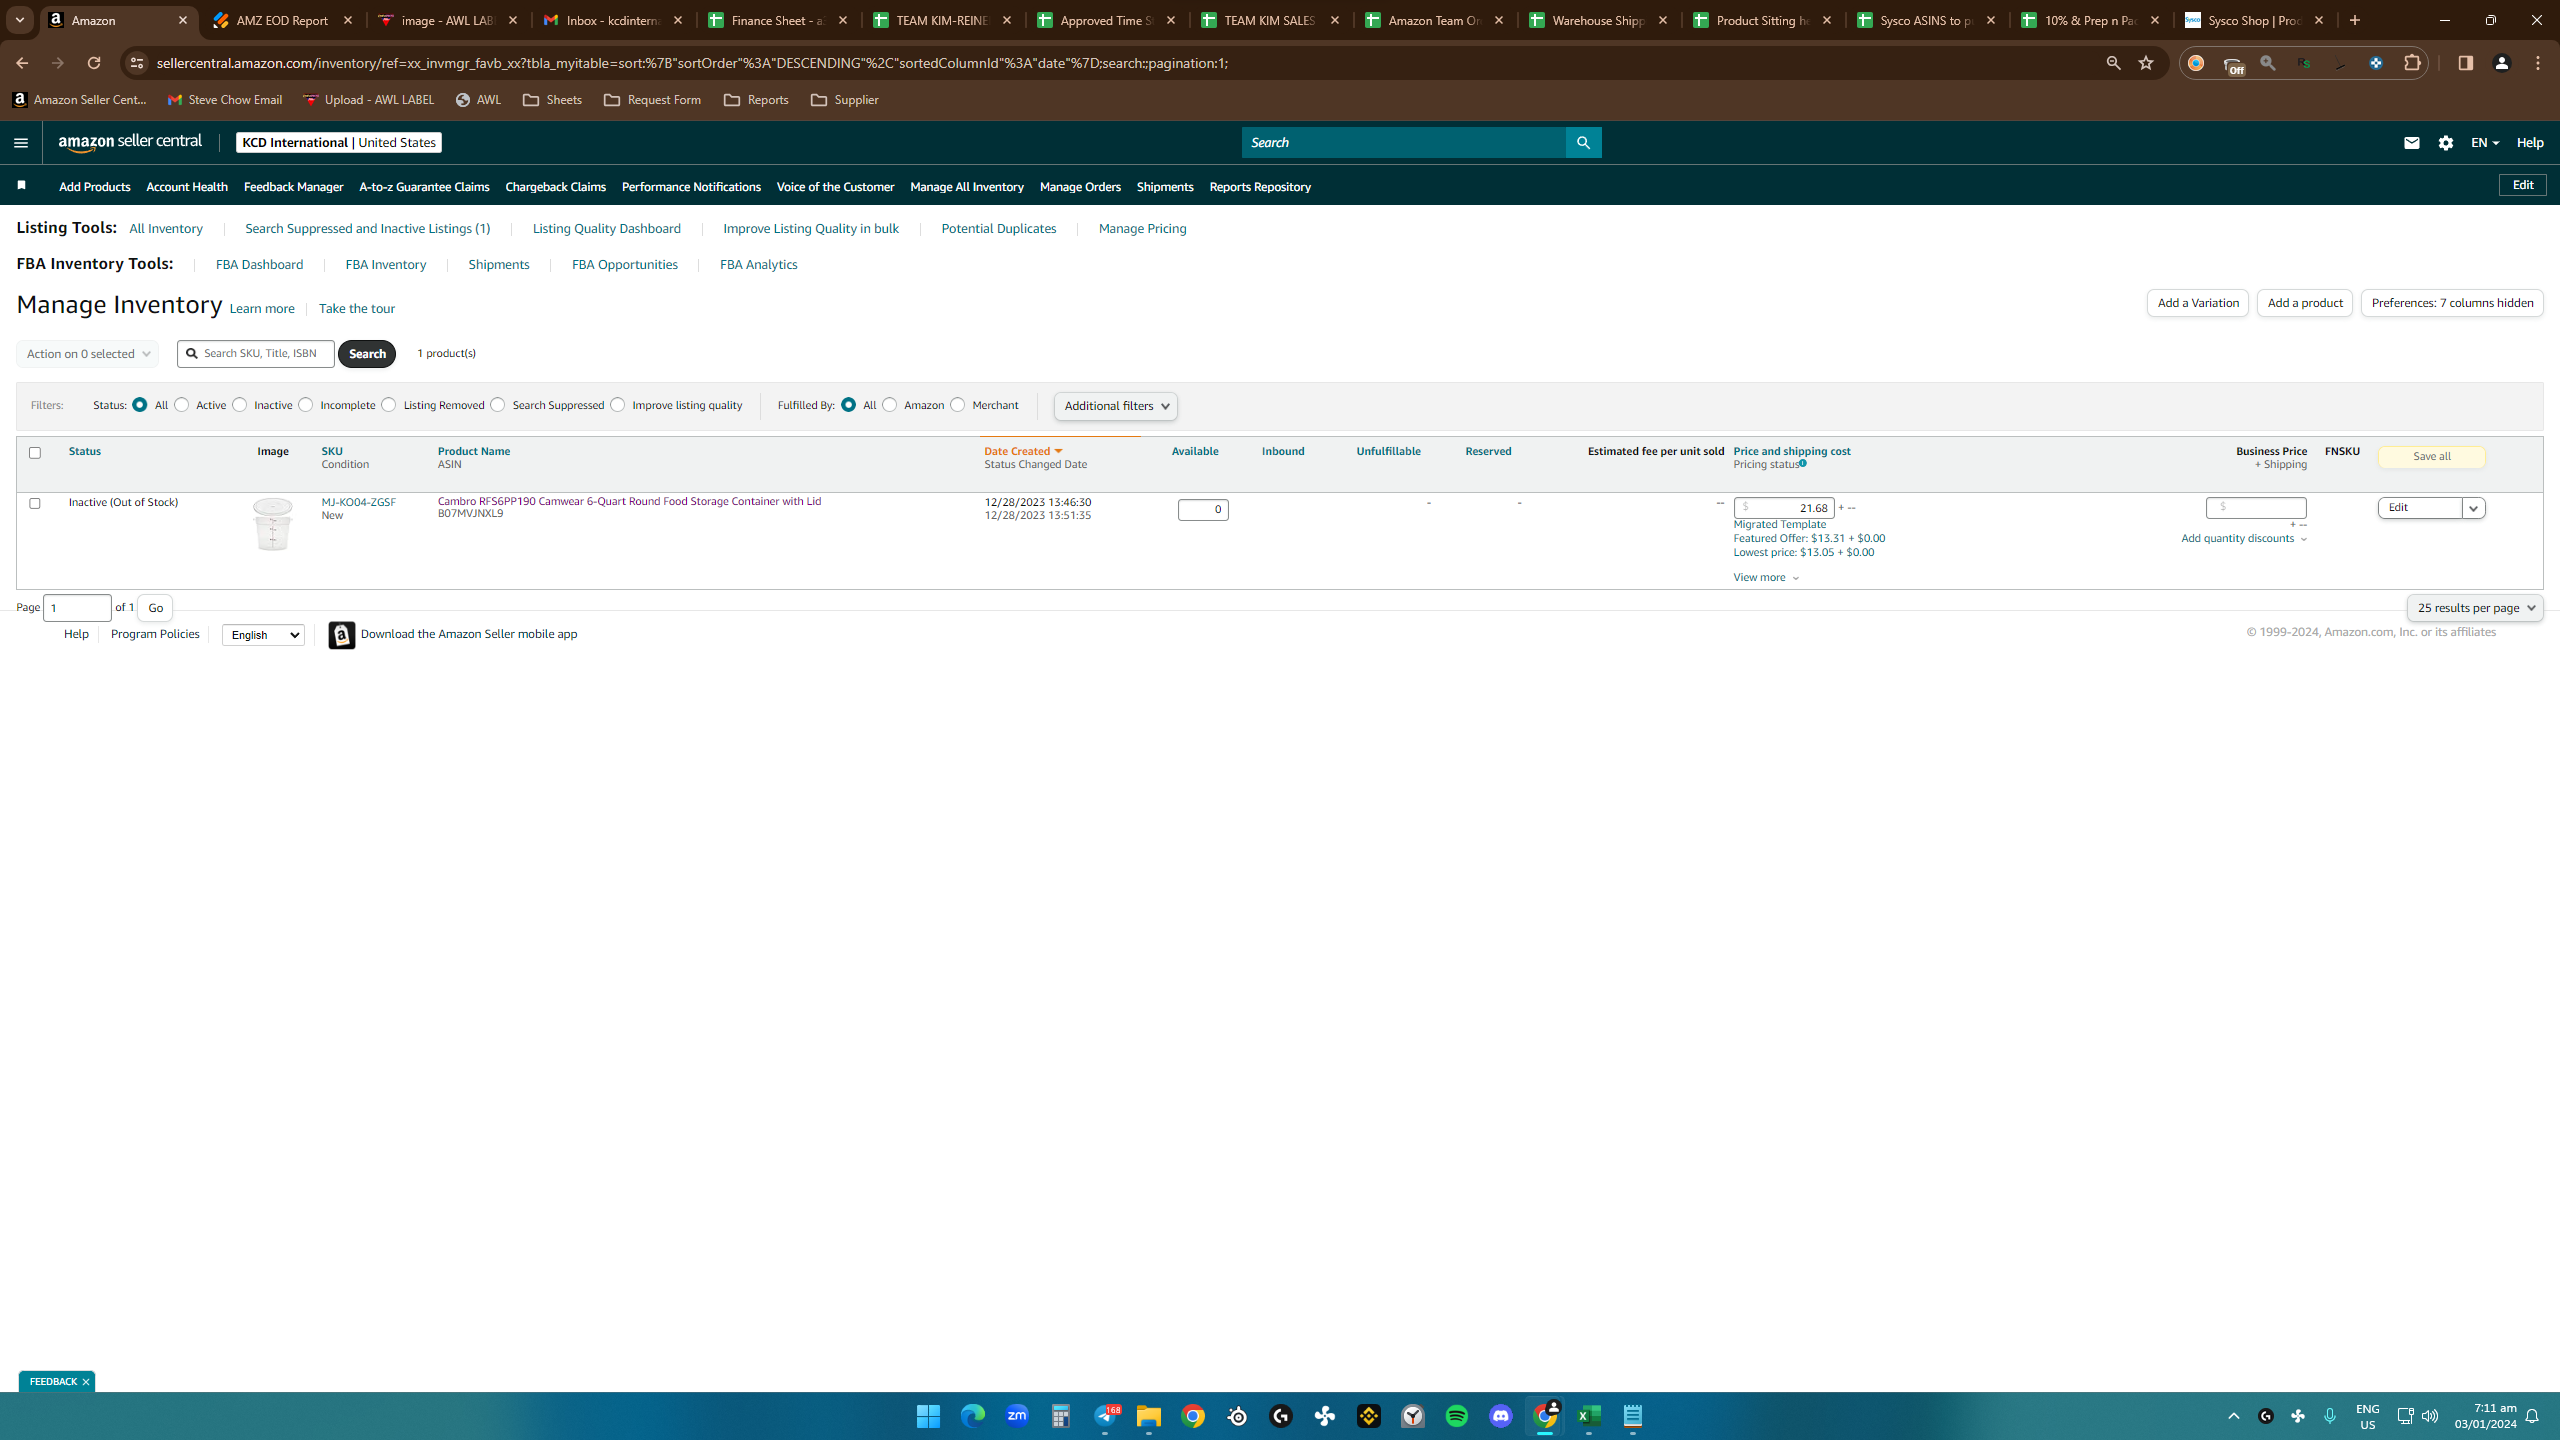2560x1440 pixels.
Task: Open Telegram from the taskbar
Action: click(1105, 1416)
